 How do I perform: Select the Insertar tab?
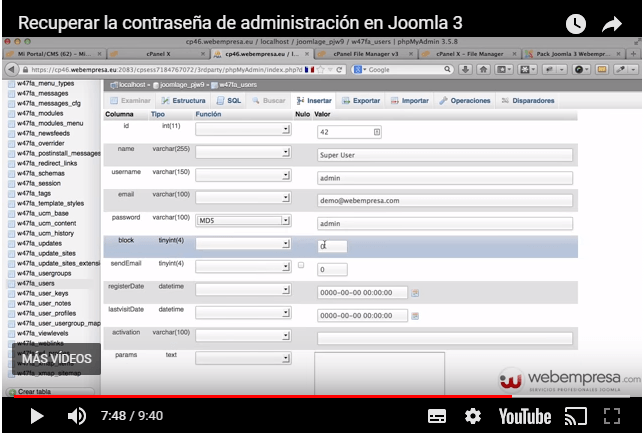tap(314, 101)
